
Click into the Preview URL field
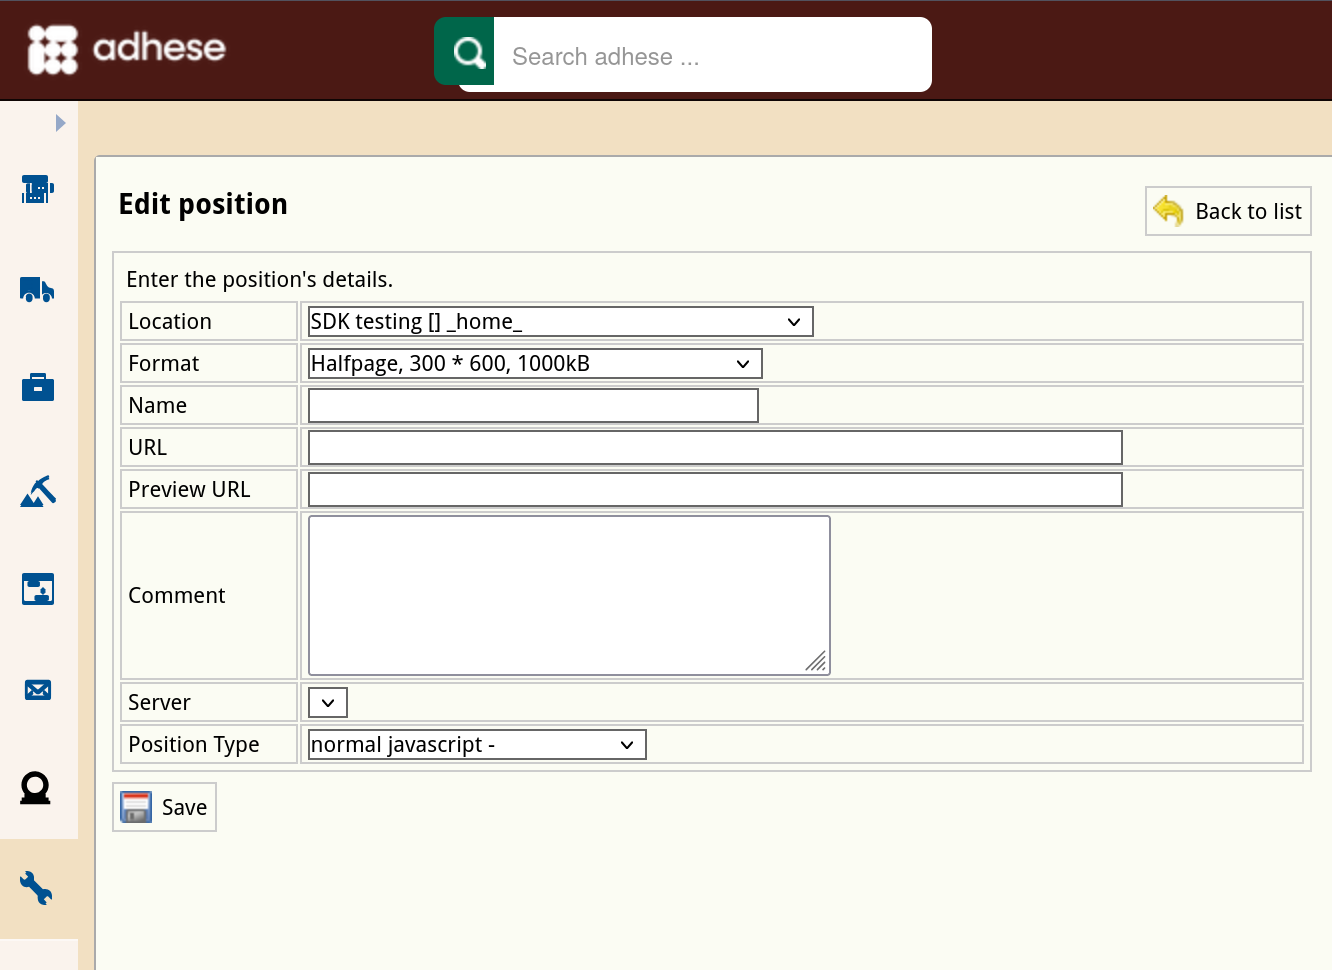coord(715,490)
